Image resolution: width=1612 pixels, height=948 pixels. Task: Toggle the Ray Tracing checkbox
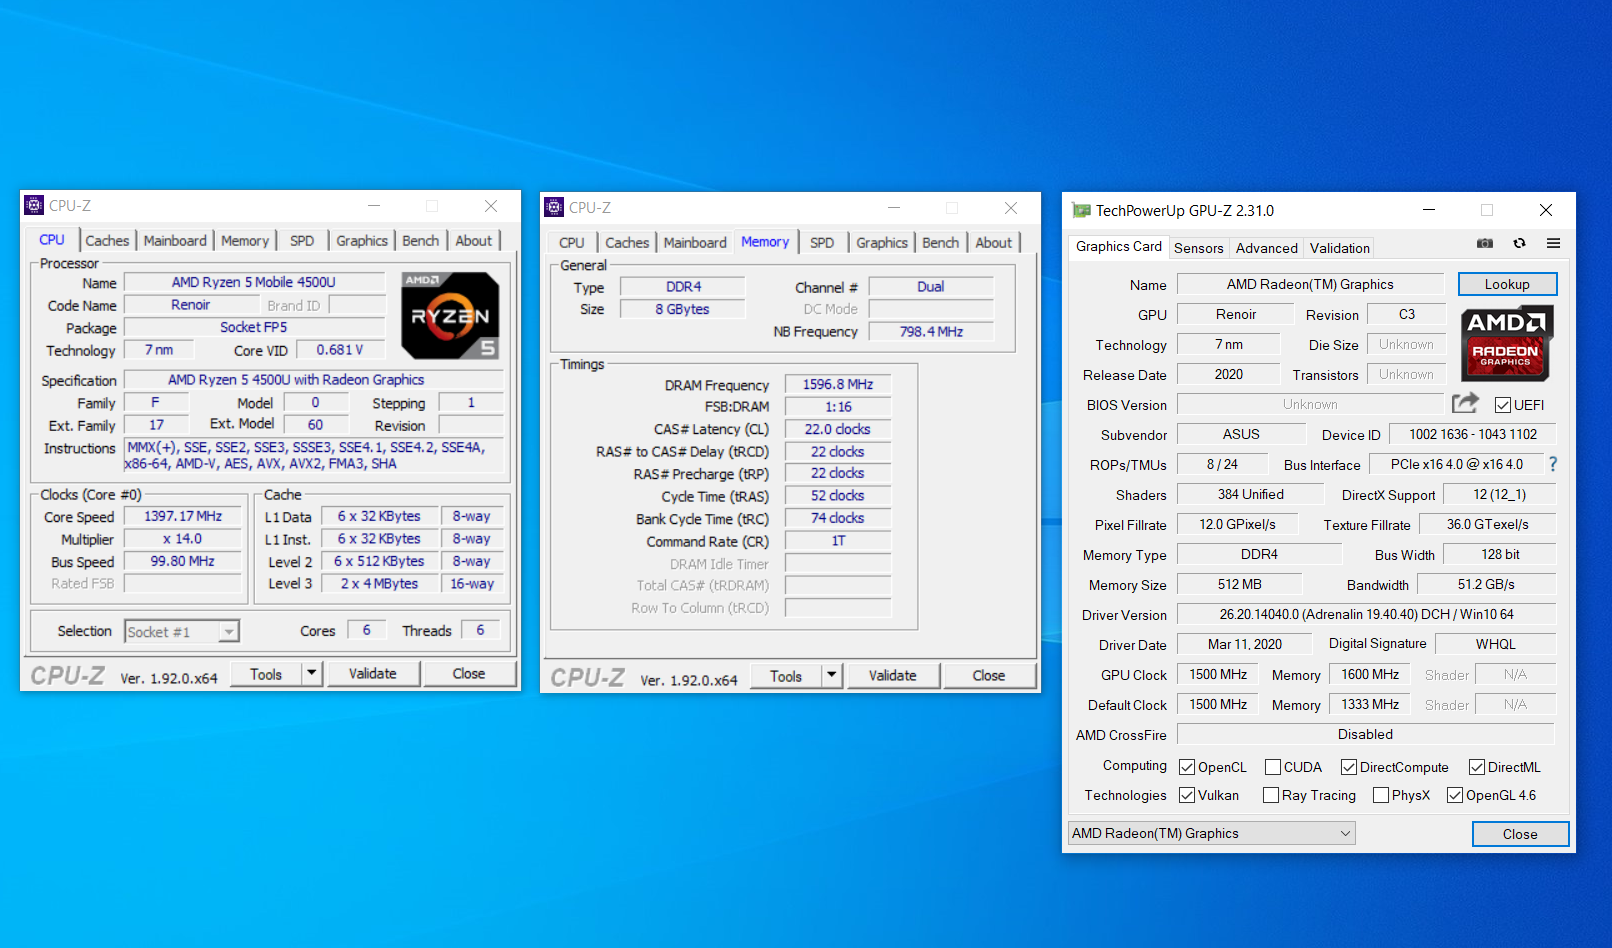tap(1271, 795)
